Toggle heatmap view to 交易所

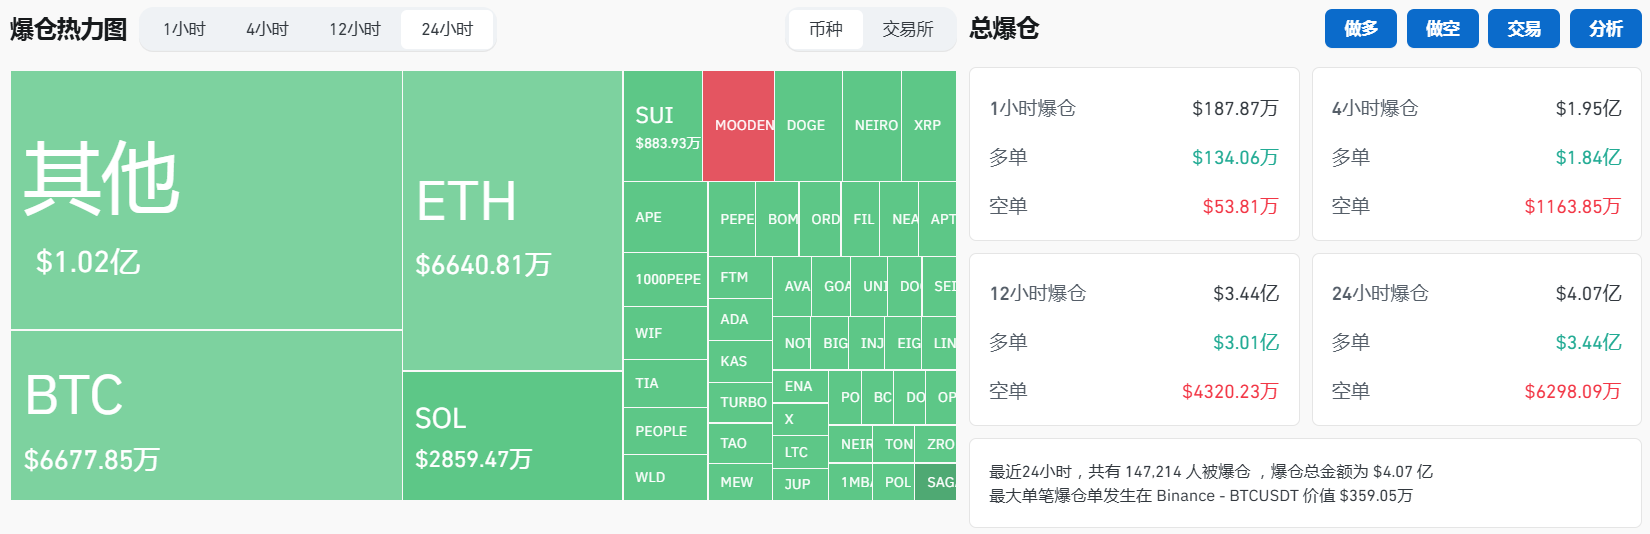click(x=908, y=29)
